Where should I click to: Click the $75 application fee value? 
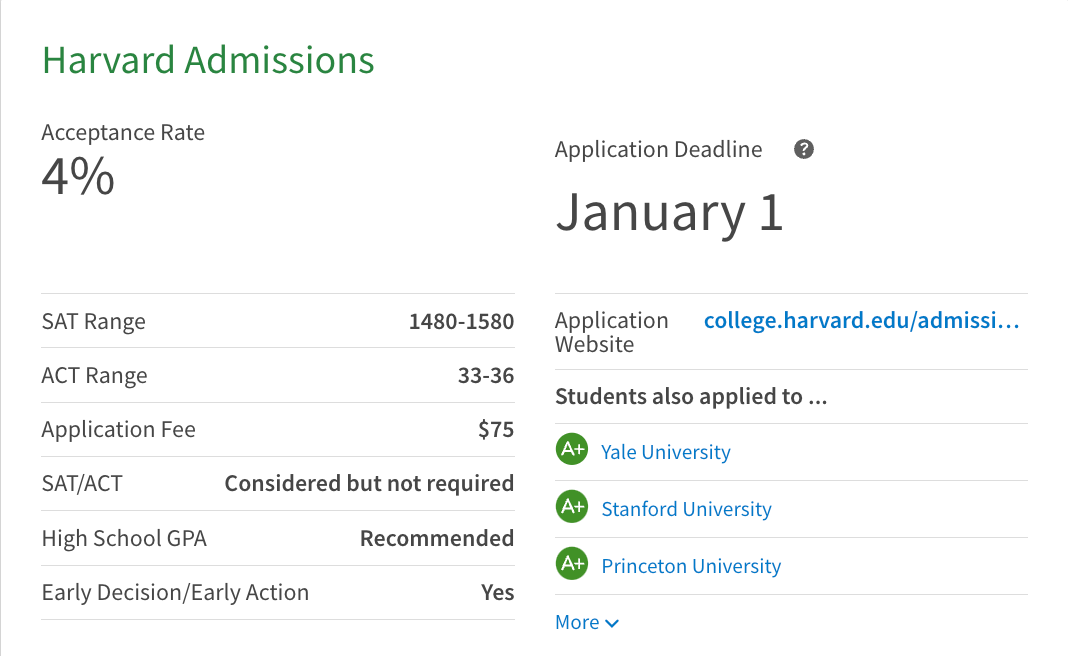click(x=495, y=430)
